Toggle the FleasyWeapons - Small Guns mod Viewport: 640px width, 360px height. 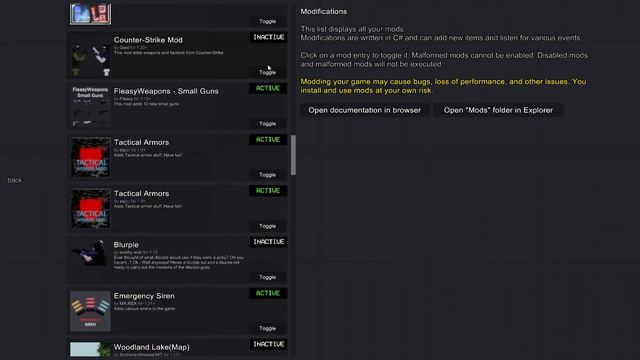(x=267, y=124)
